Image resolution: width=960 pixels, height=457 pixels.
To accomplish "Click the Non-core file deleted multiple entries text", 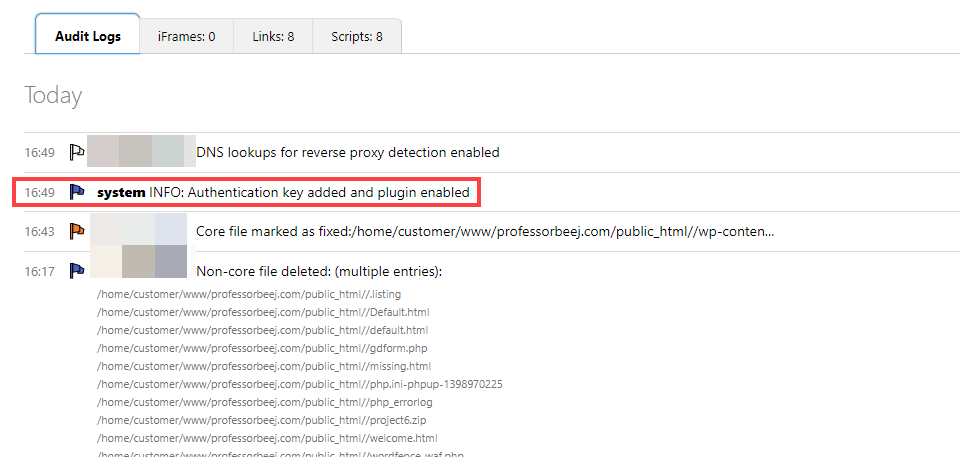I will point(319,271).
